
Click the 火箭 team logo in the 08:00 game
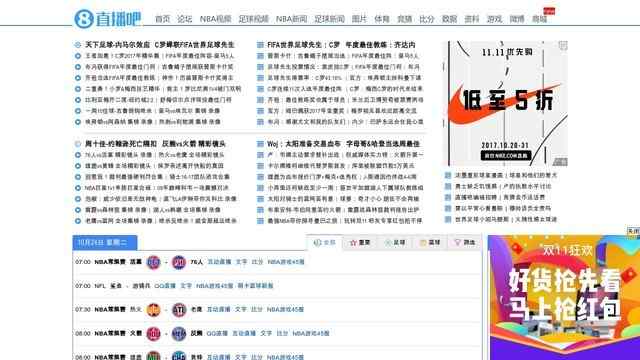tap(153, 334)
